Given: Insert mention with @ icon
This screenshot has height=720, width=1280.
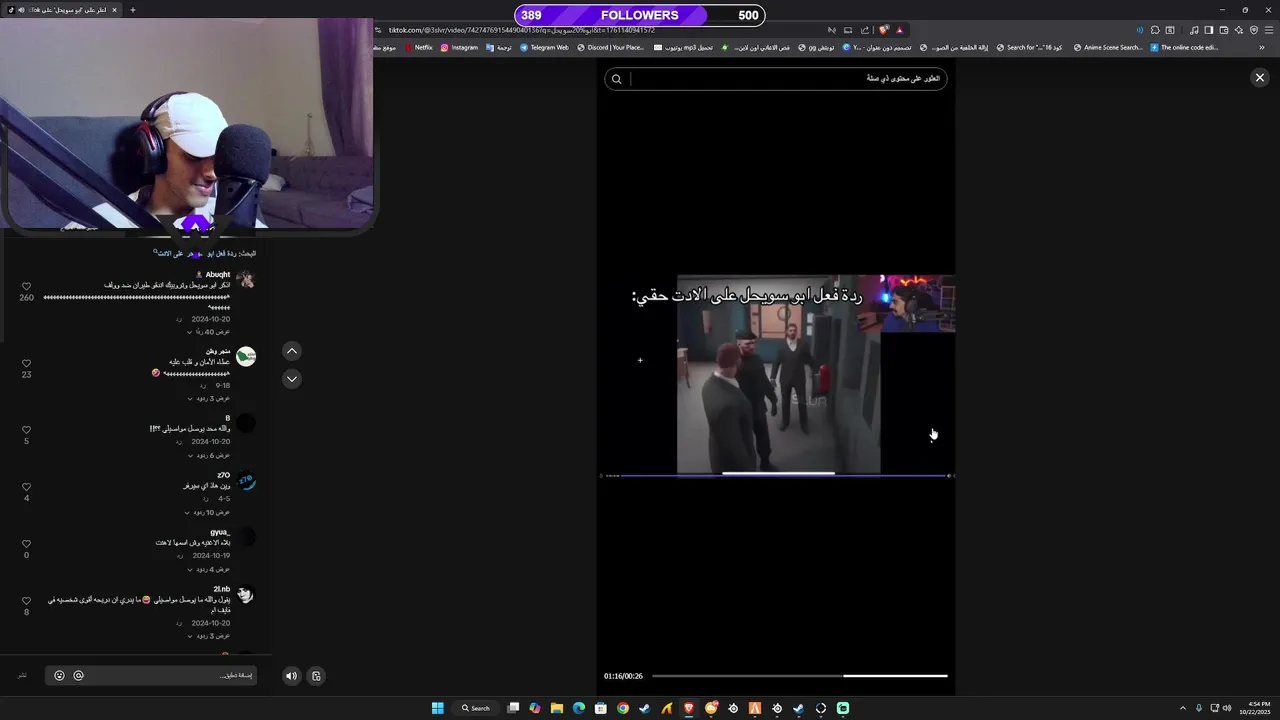Looking at the screenshot, I should tap(78, 676).
